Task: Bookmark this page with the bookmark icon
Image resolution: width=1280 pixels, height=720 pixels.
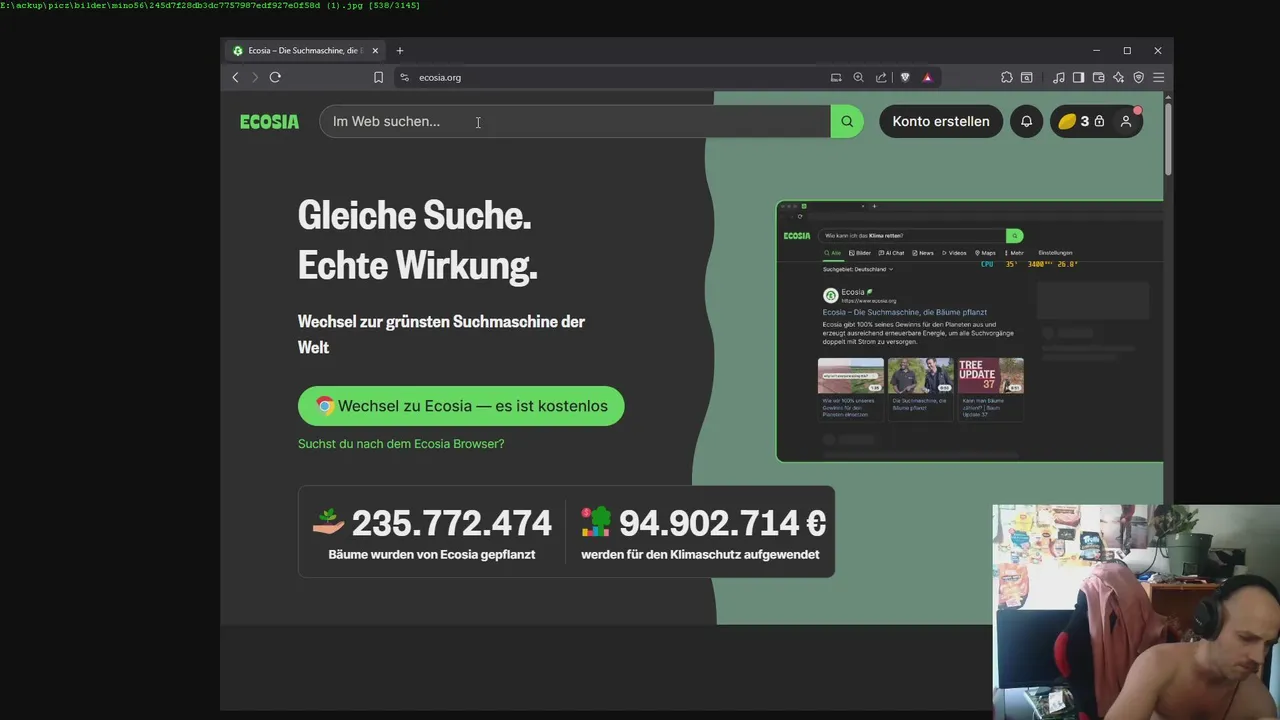Action: point(378,77)
